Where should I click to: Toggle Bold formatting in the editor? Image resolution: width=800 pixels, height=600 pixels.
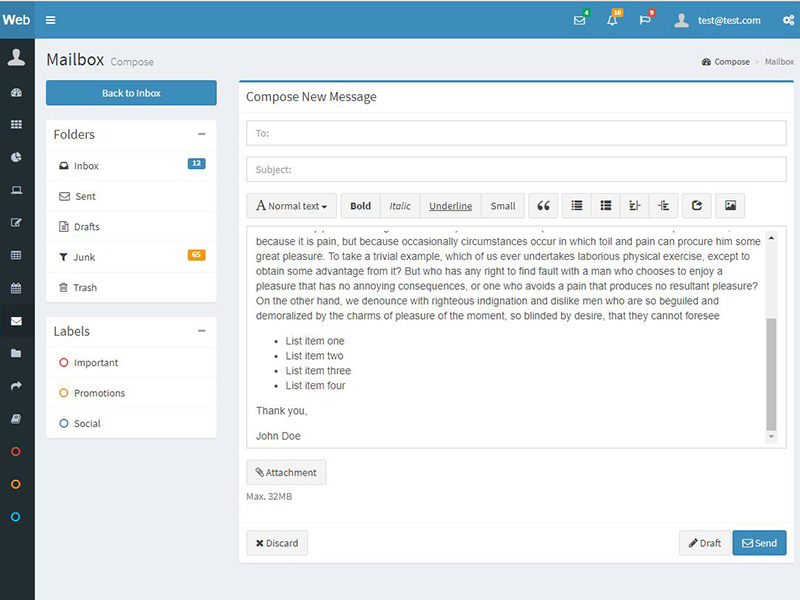pos(360,206)
